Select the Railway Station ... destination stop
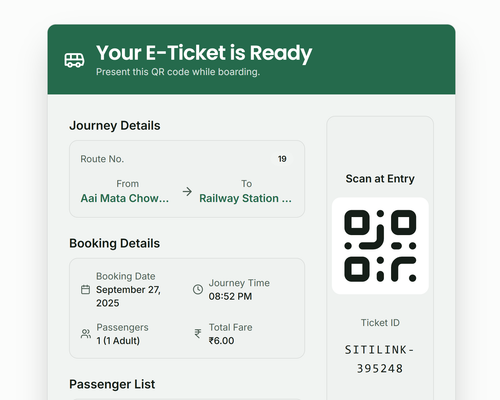Screen dimensions: 500x400 (246, 198)
